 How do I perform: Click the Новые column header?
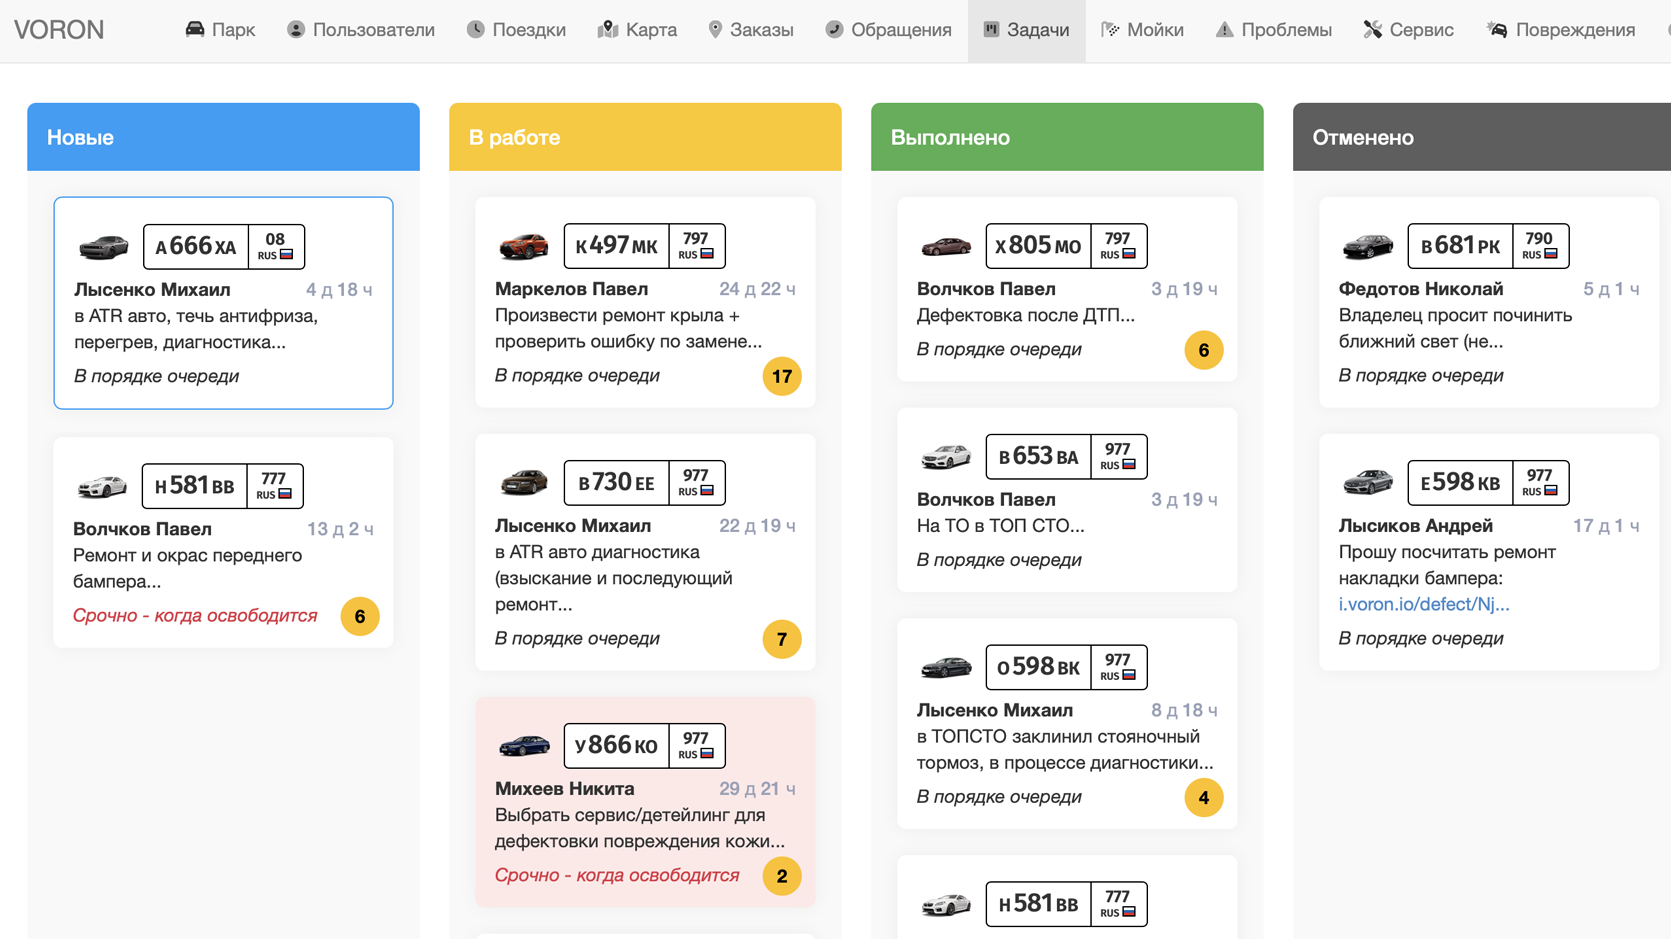coord(223,137)
